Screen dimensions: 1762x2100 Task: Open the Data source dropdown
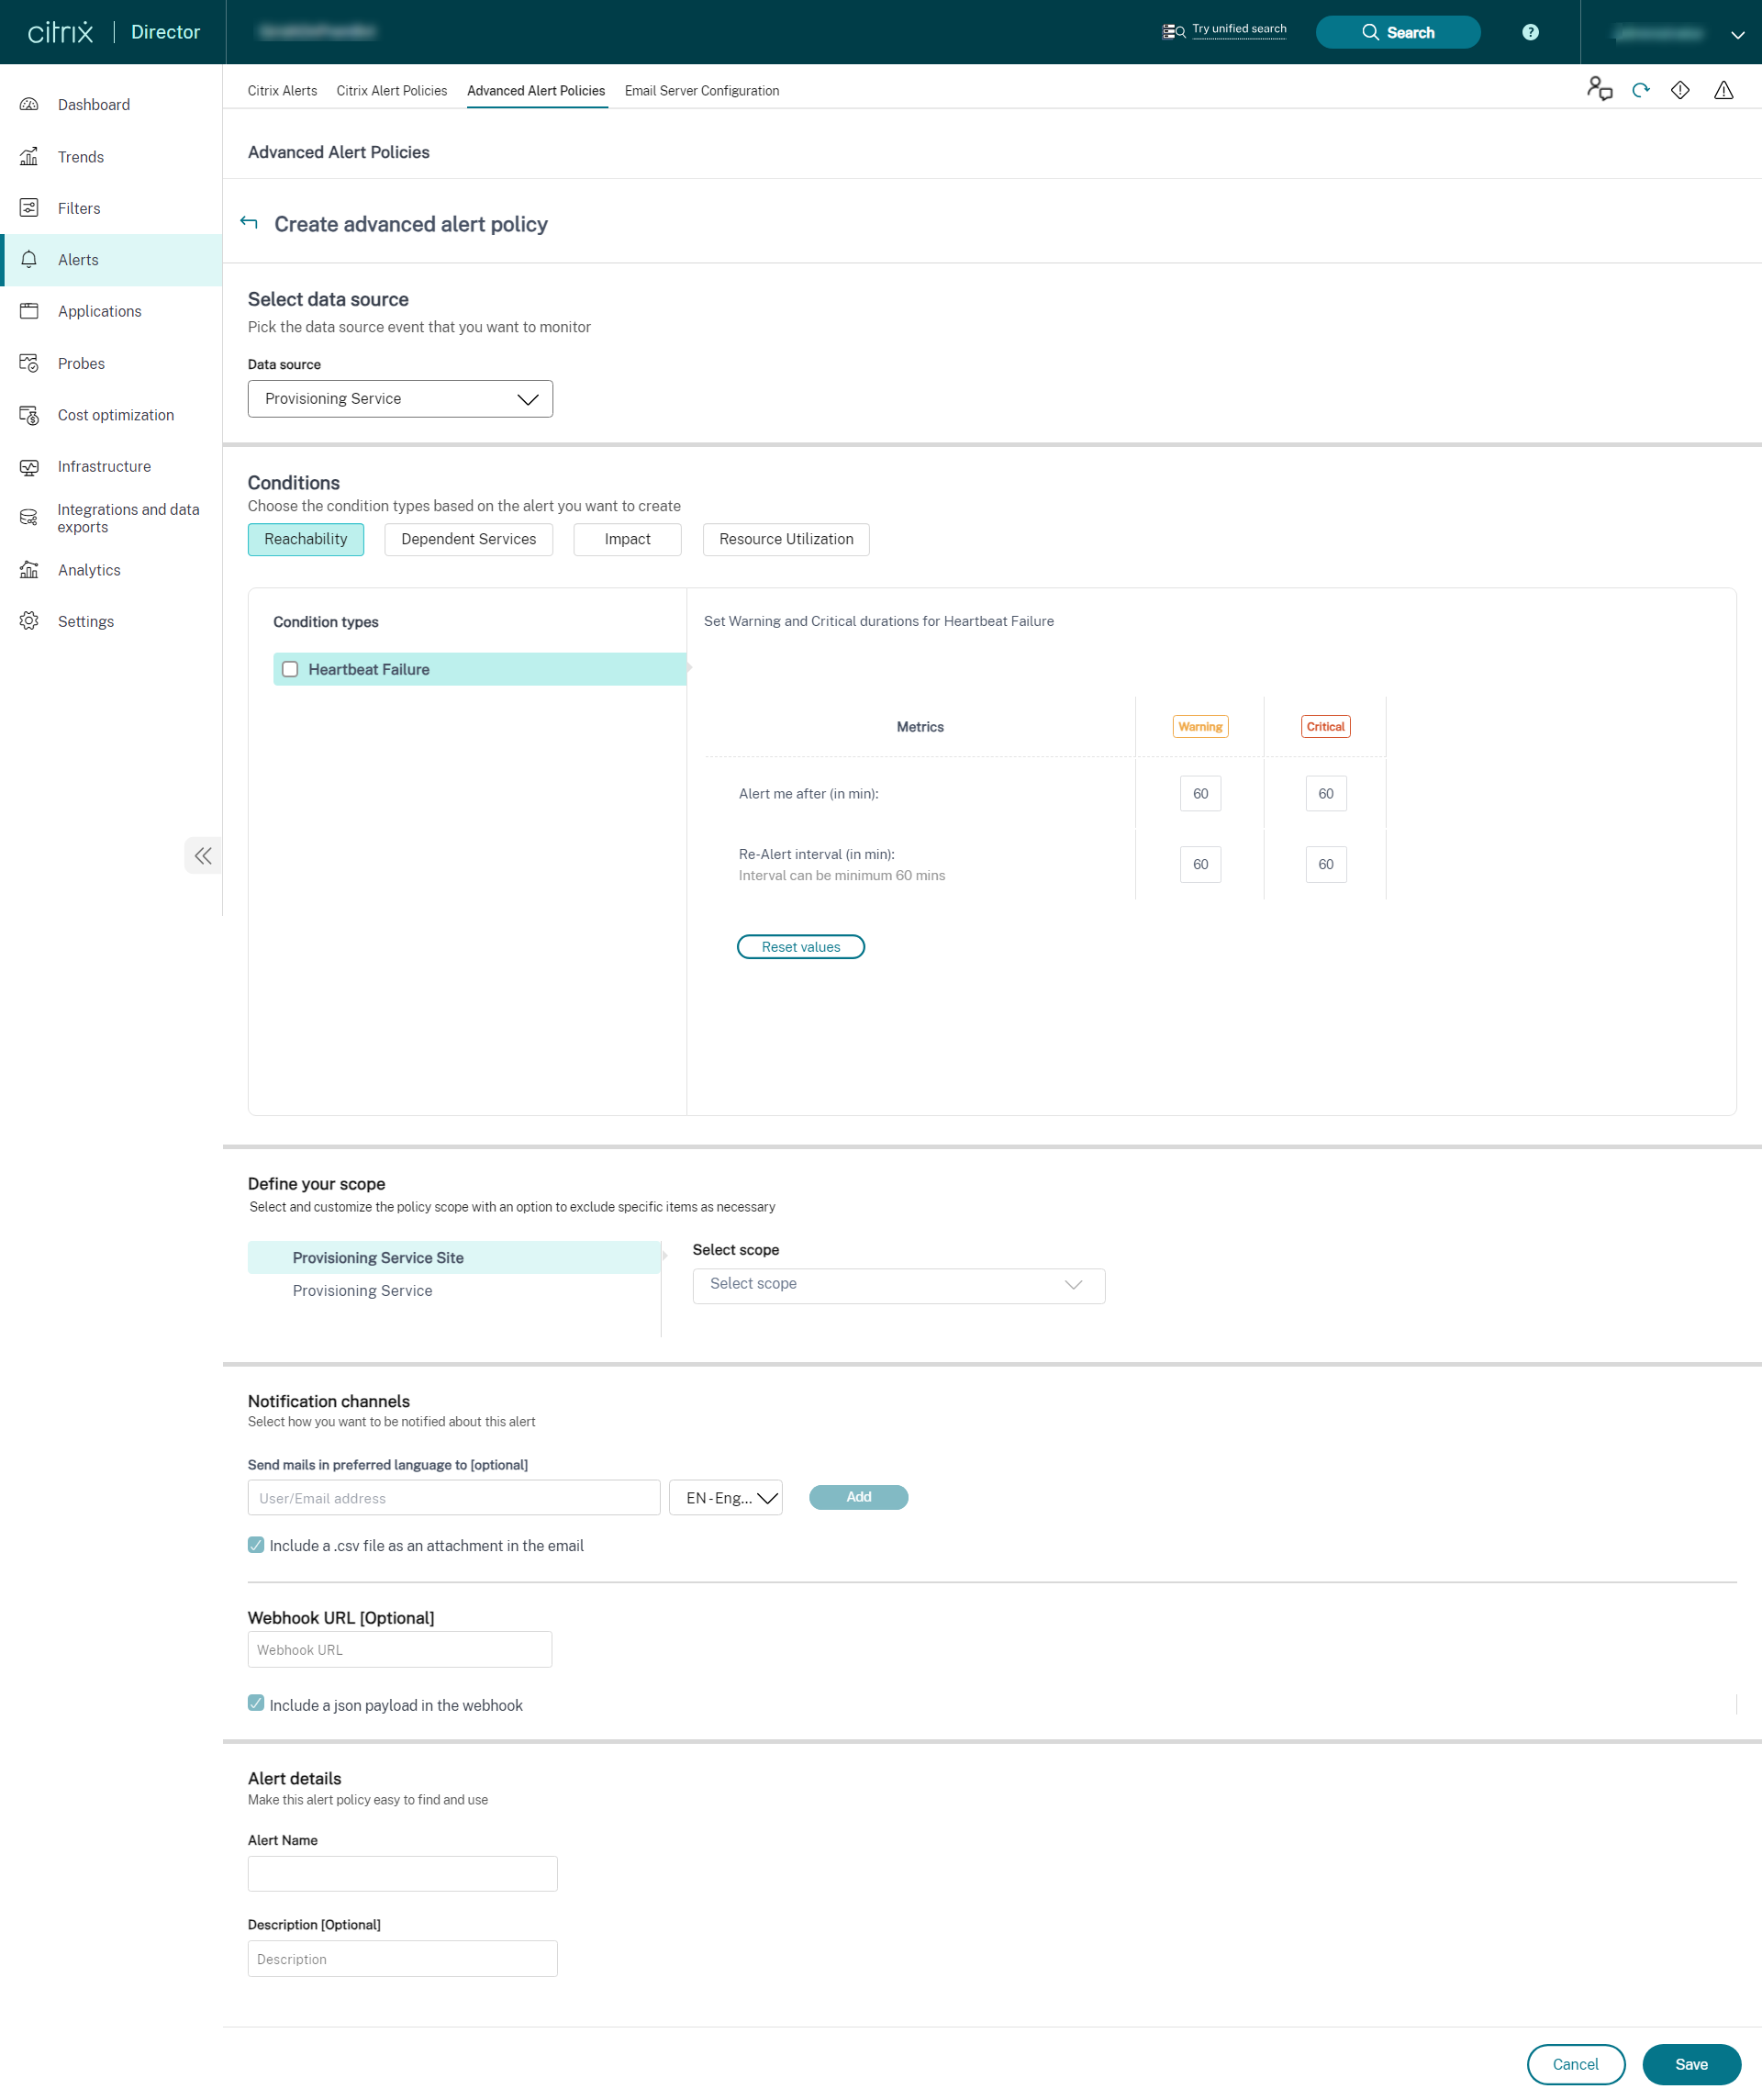(400, 398)
